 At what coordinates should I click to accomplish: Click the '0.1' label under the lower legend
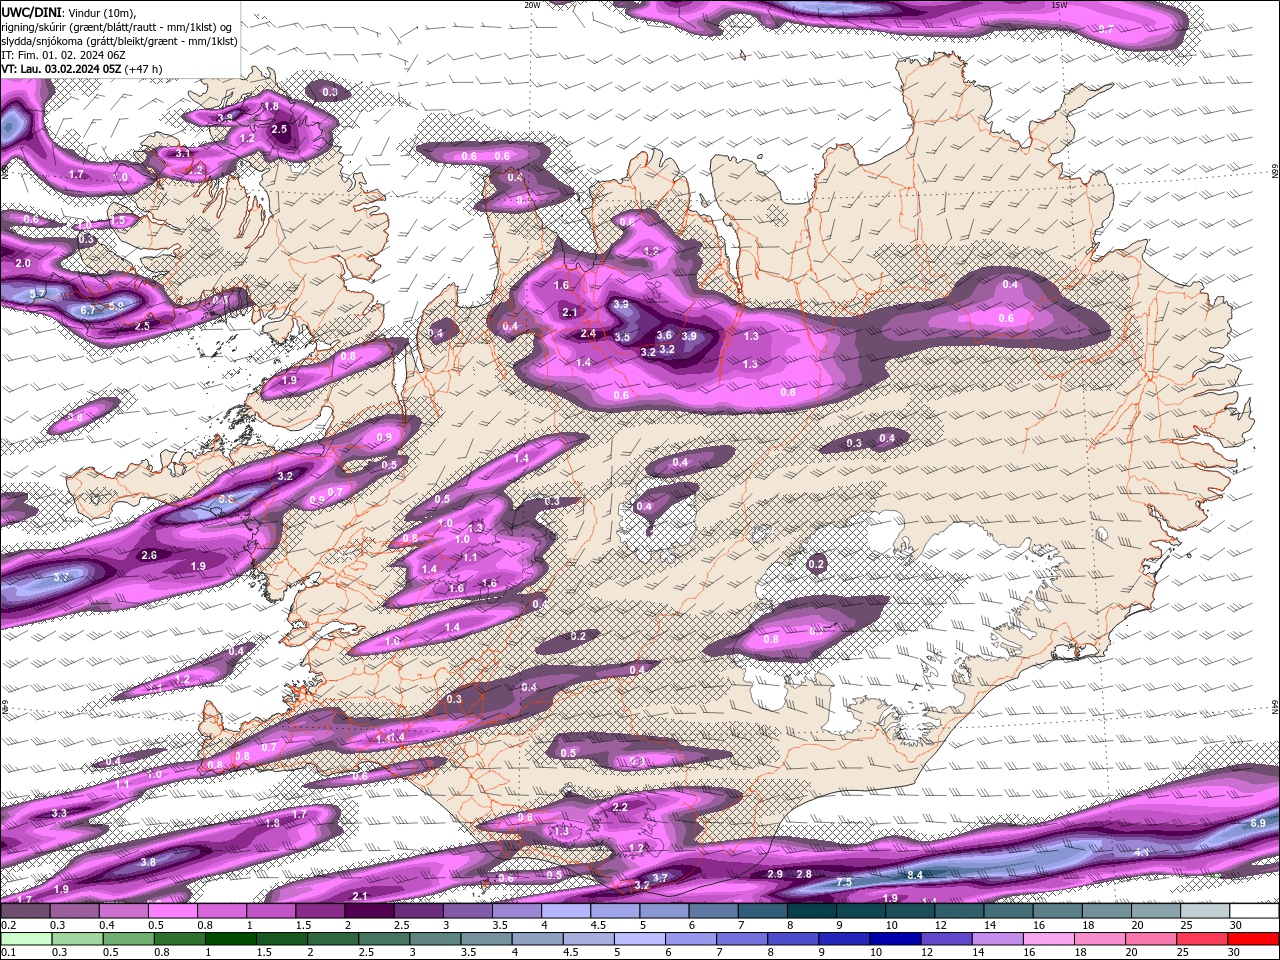[x=8, y=954]
